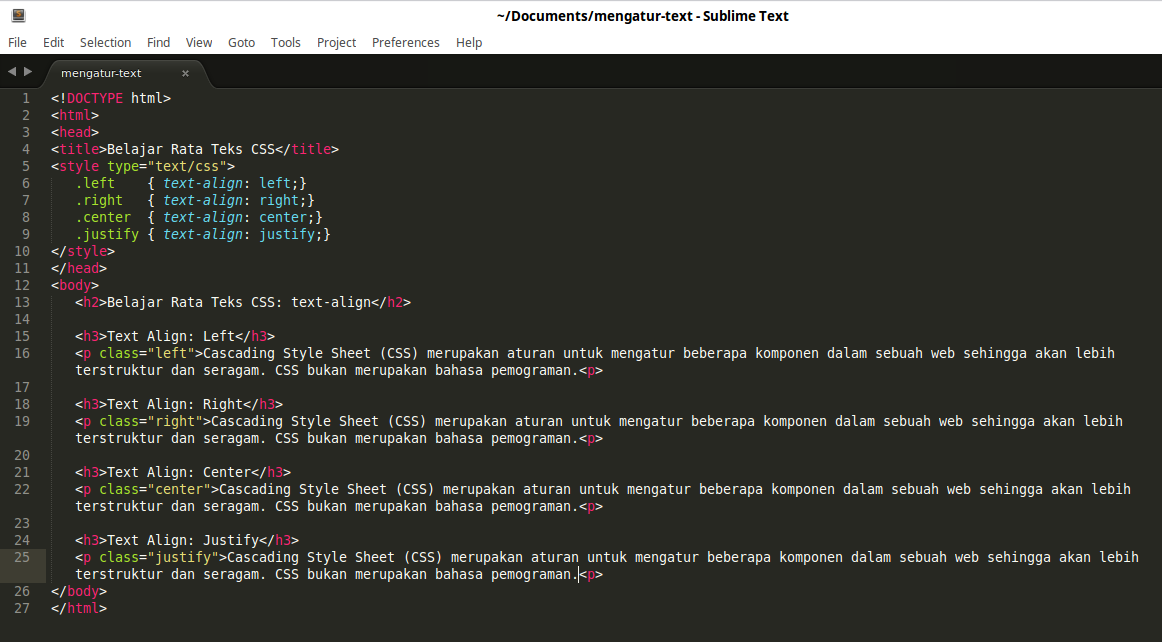
Task: Open the View menu
Action: point(198,42)
